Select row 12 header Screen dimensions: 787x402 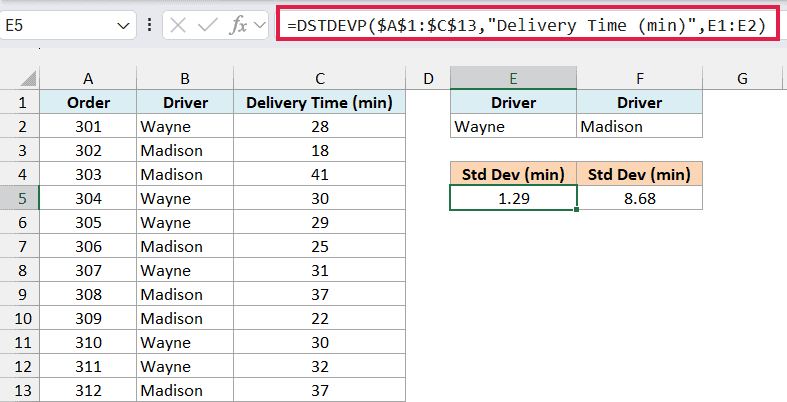(x=22, y=366)
